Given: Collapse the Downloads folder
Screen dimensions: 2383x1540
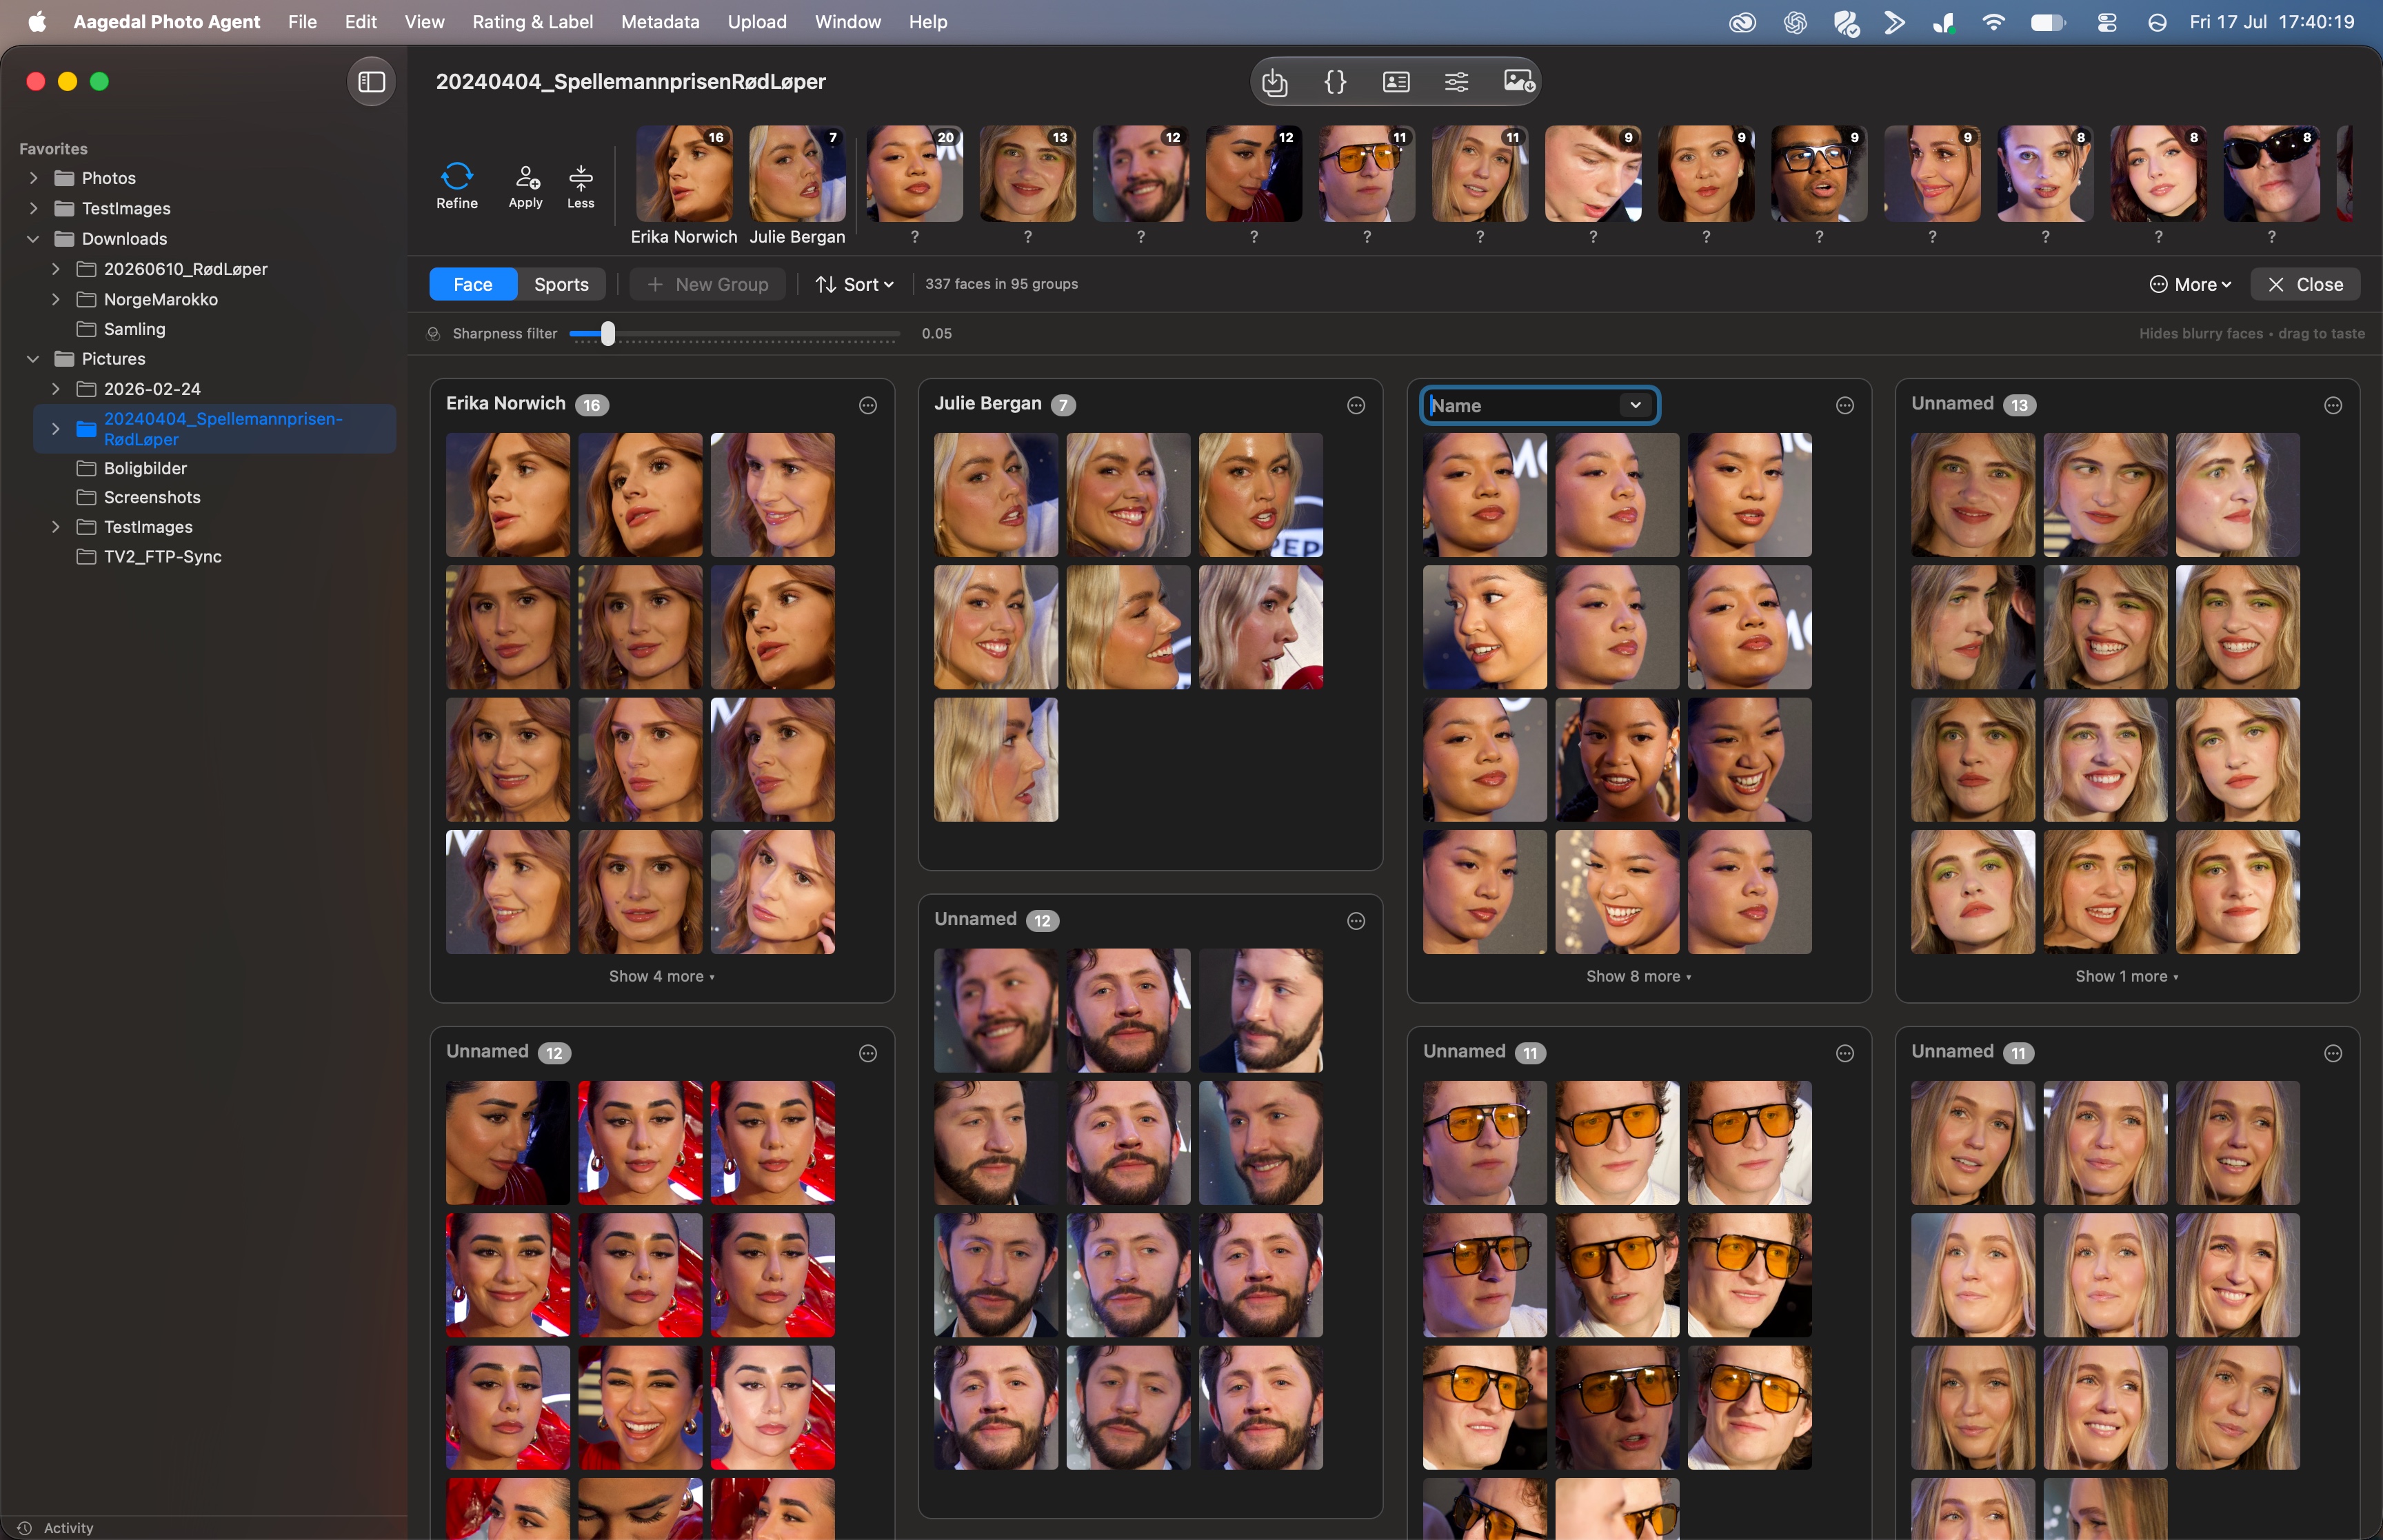Looking at the screenshot, I should (33, 239).
